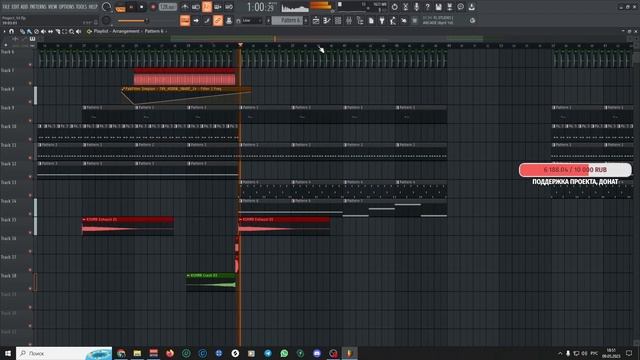This screenshot has width=640, height=360.
Task: Open the TOOLS menu
Action: coord(81,7)
